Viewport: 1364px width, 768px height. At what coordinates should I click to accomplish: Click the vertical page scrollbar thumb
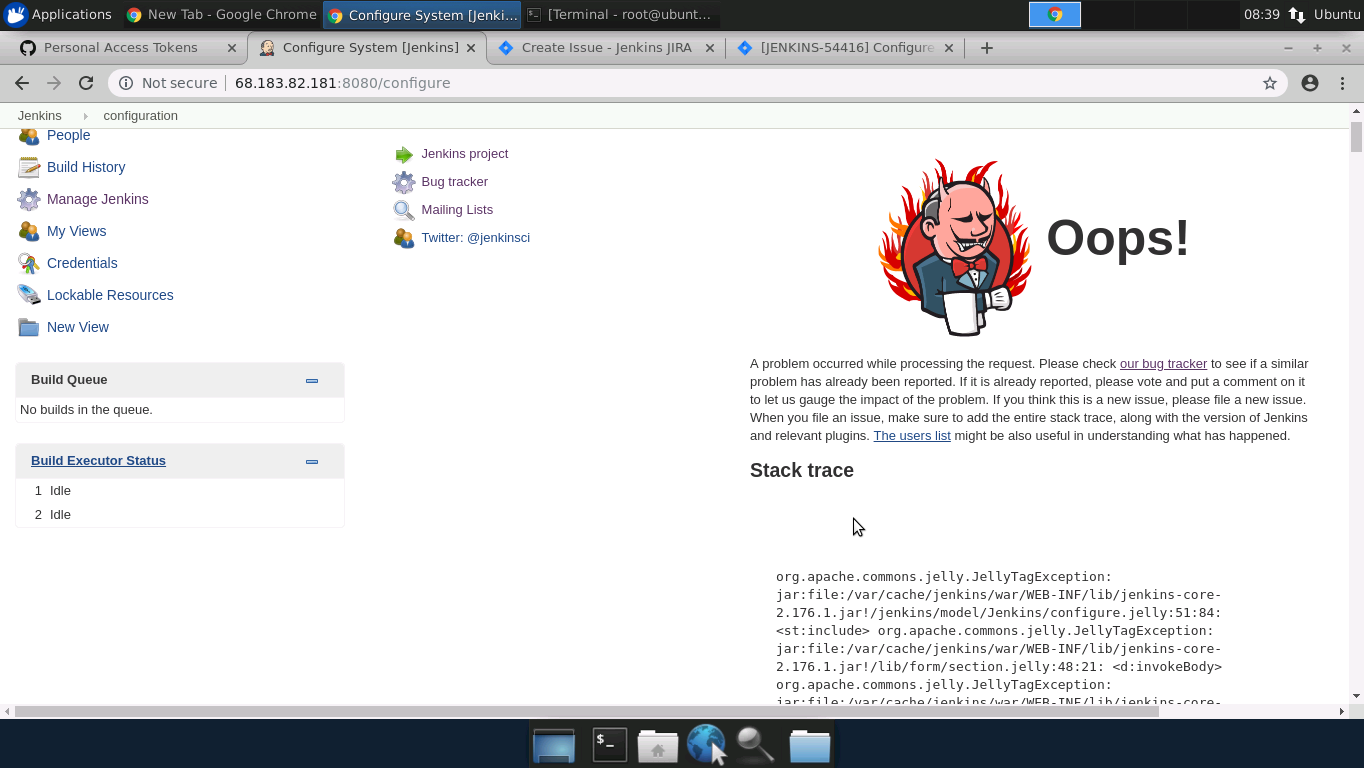coord(1356,137)
